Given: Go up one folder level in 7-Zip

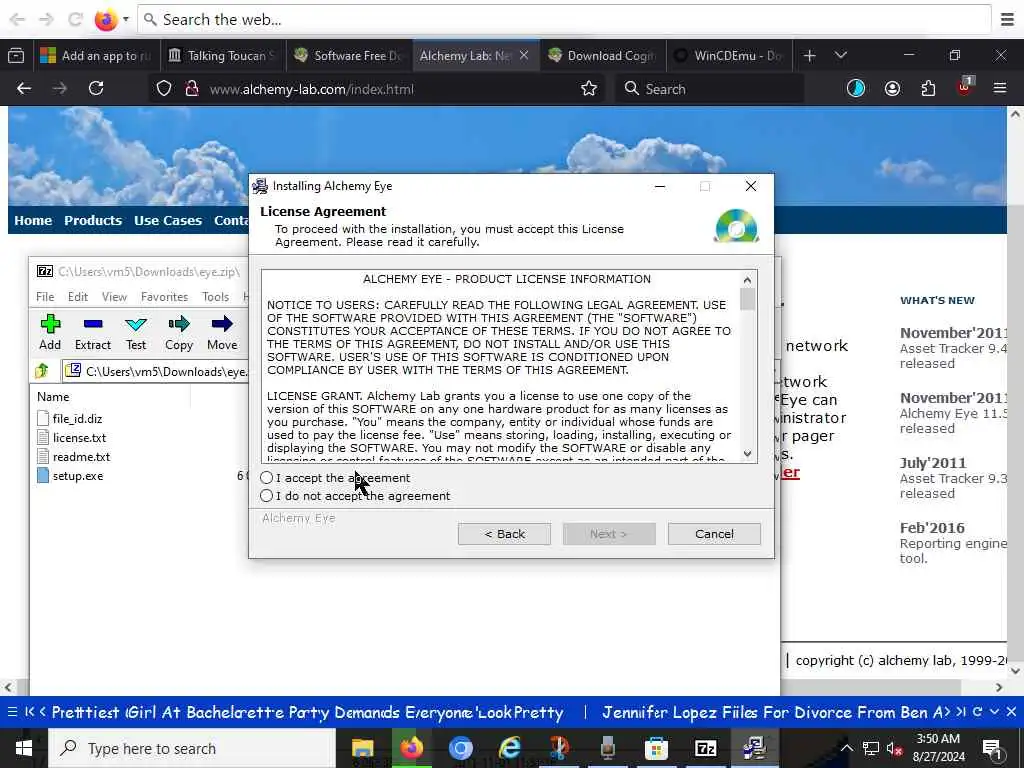Looking at the screenshot, I should click(x=42, y=371).
